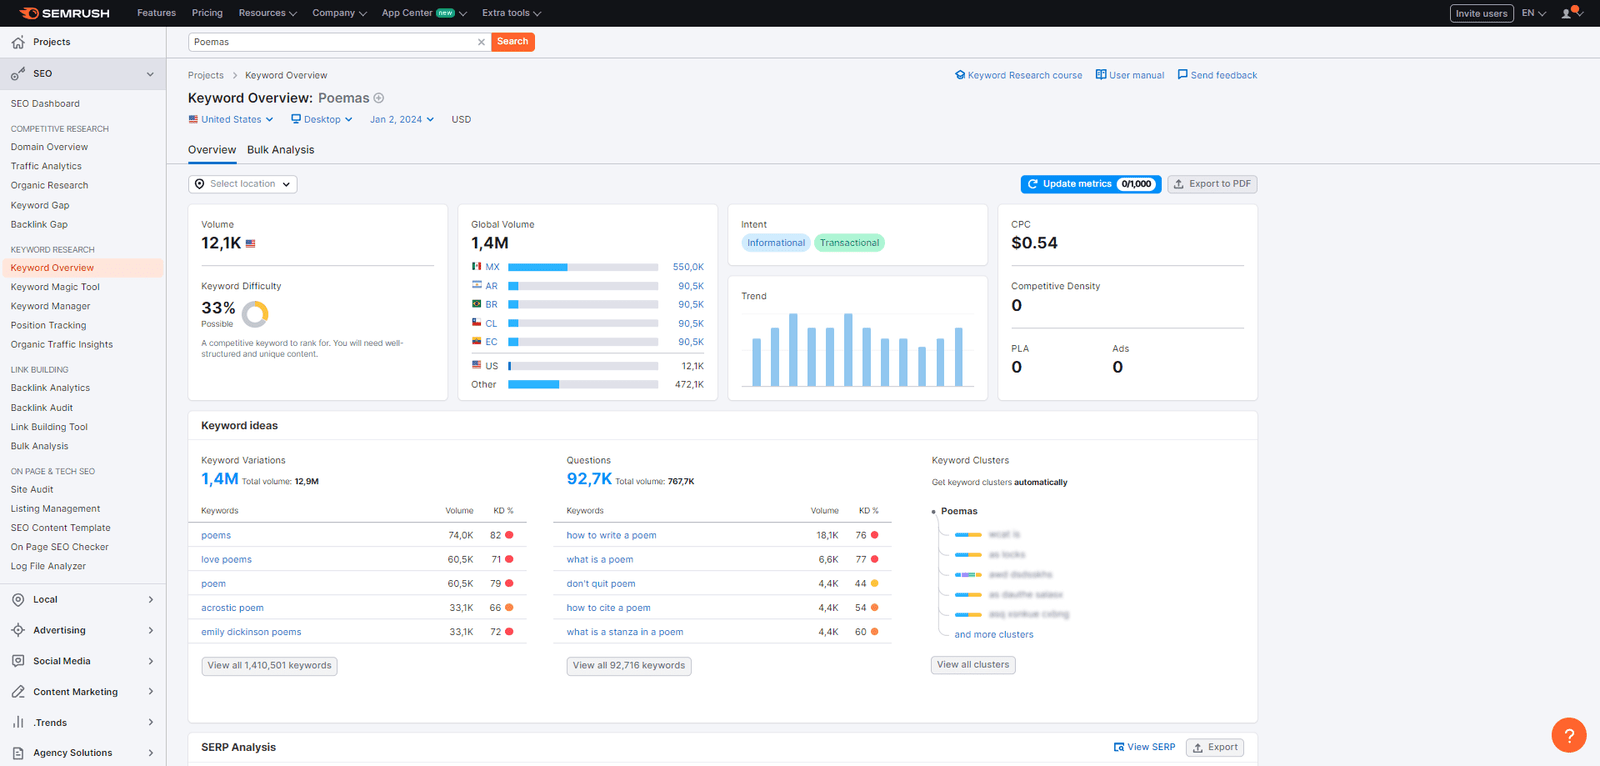Image resolution: width=1600 pixels, height=766 pixels.
Task: Click Projects breadcrumb link
Action: (x=206, y=76)
